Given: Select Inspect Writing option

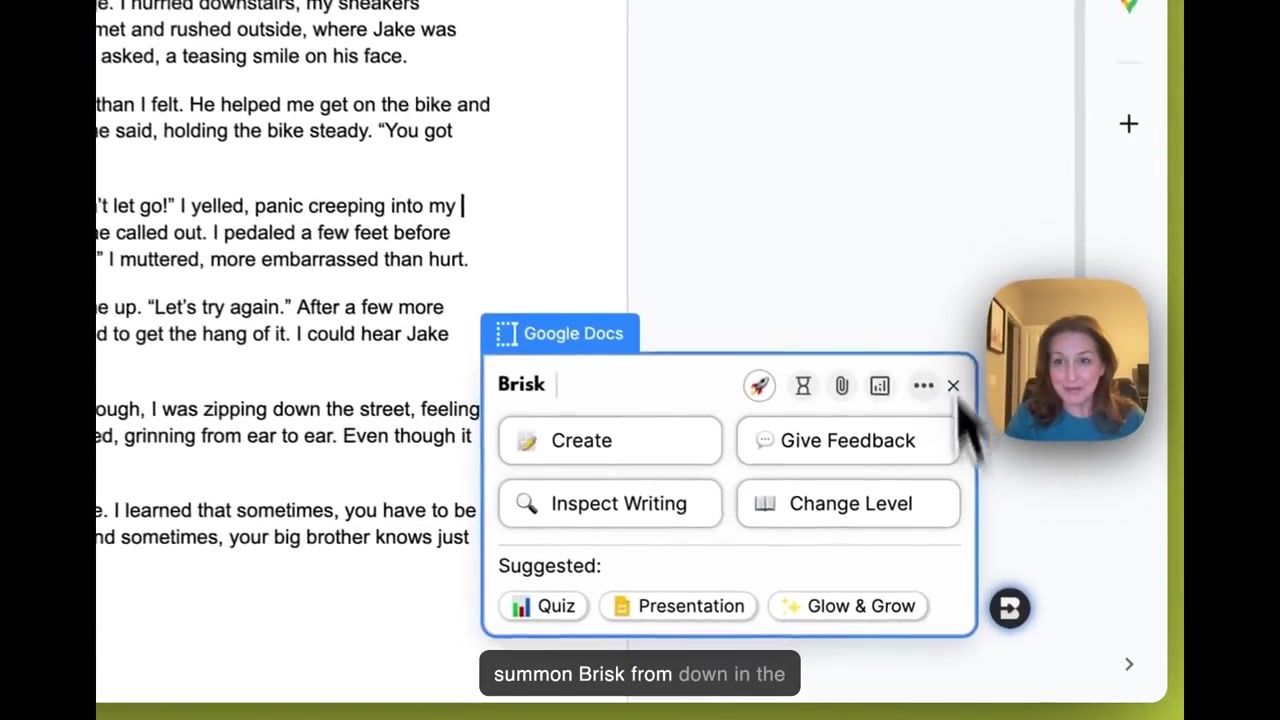Looking at the screenshot, I should pyautogui.click(x=610, y=504).
